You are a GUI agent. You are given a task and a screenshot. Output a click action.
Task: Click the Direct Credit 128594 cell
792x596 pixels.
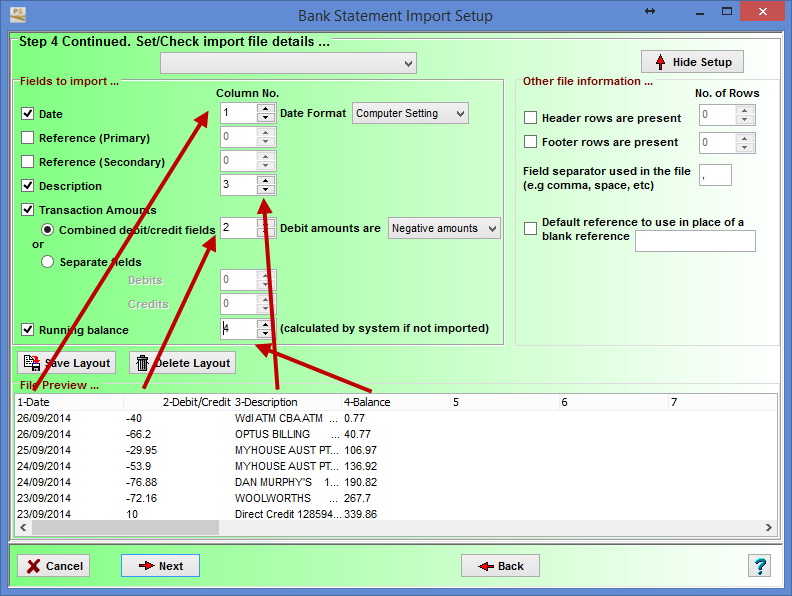click(x=286, y=514)
